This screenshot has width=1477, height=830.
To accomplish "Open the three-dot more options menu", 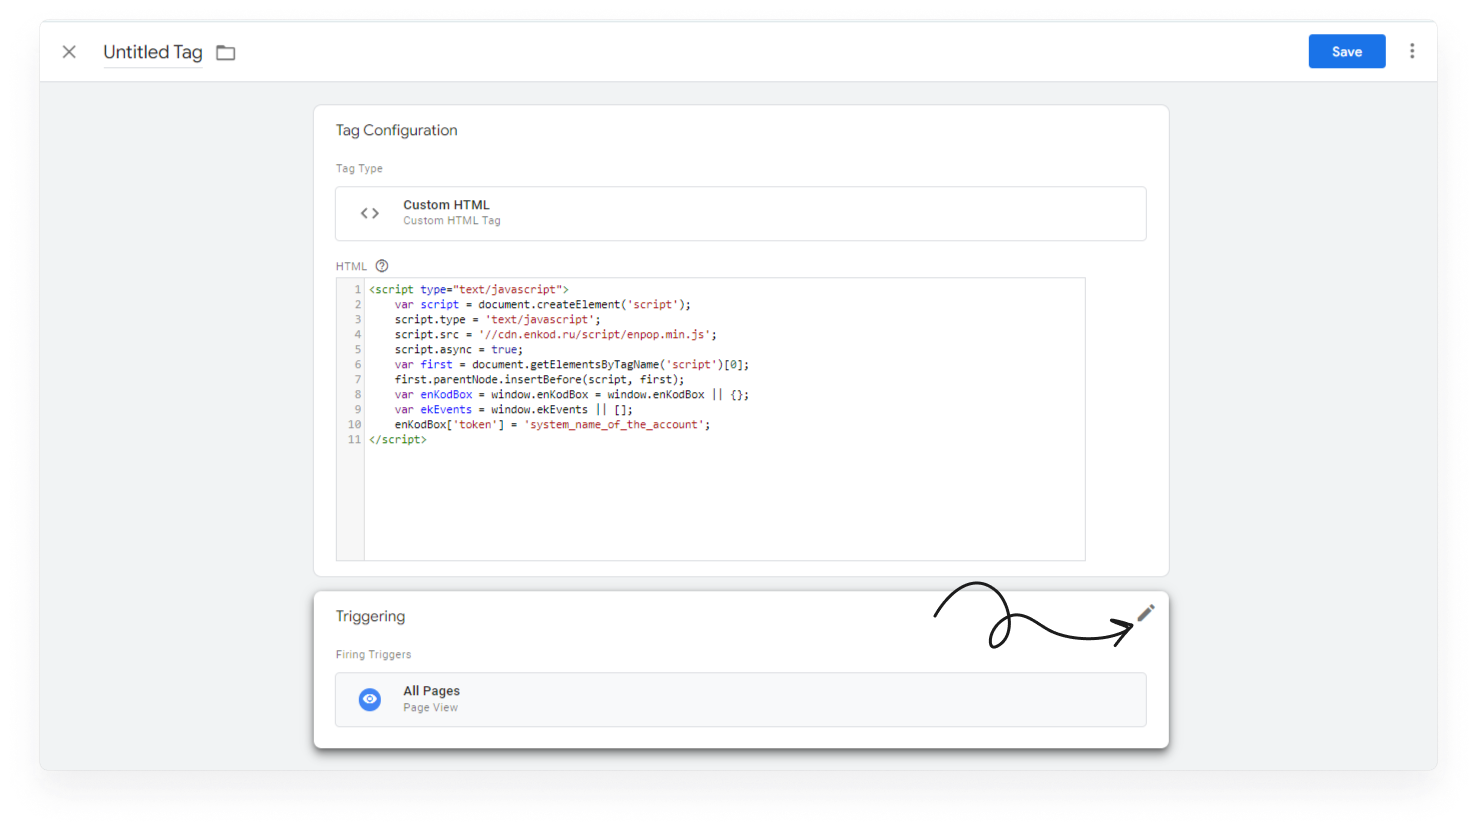I will tap(1412, 51).
